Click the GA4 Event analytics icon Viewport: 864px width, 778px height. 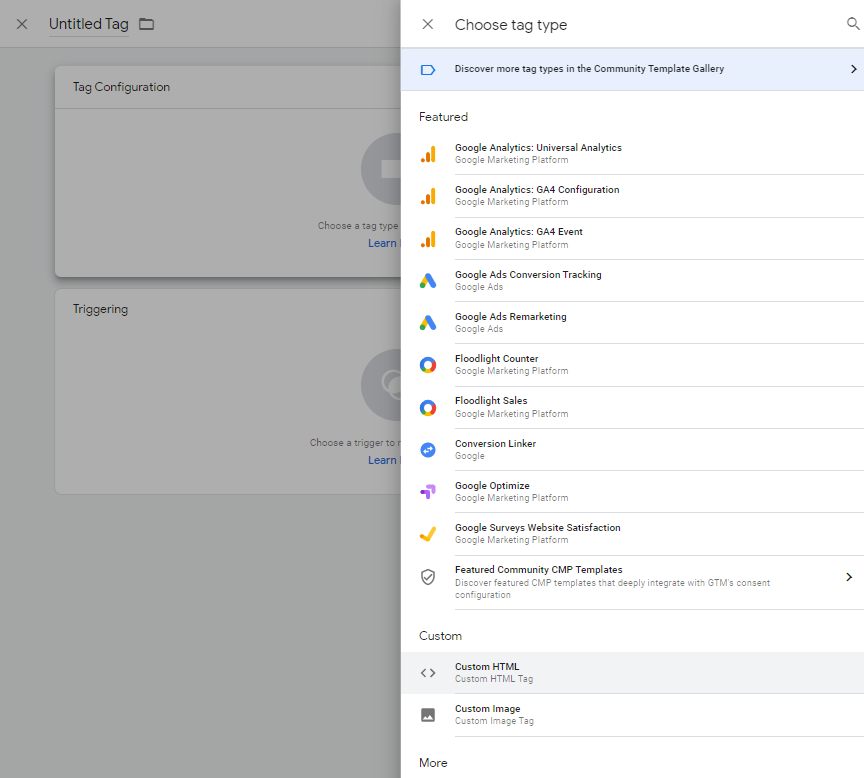point(428,239)
